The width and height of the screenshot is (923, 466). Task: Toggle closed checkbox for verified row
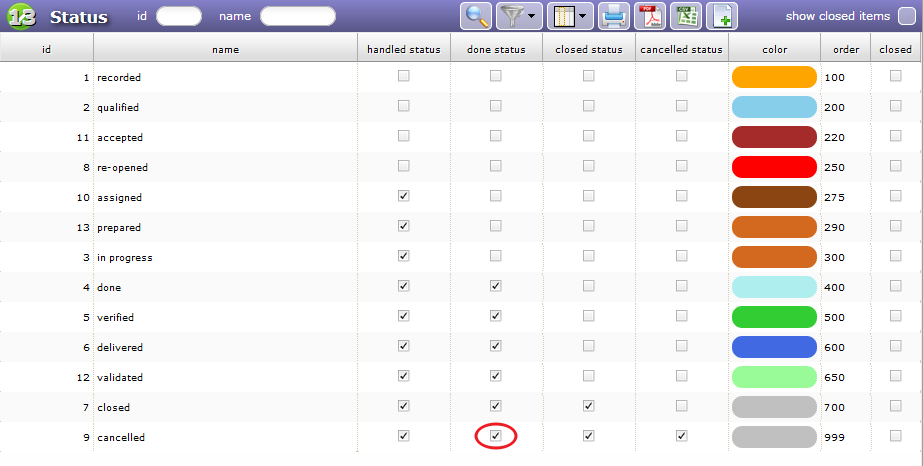(895, 316)
